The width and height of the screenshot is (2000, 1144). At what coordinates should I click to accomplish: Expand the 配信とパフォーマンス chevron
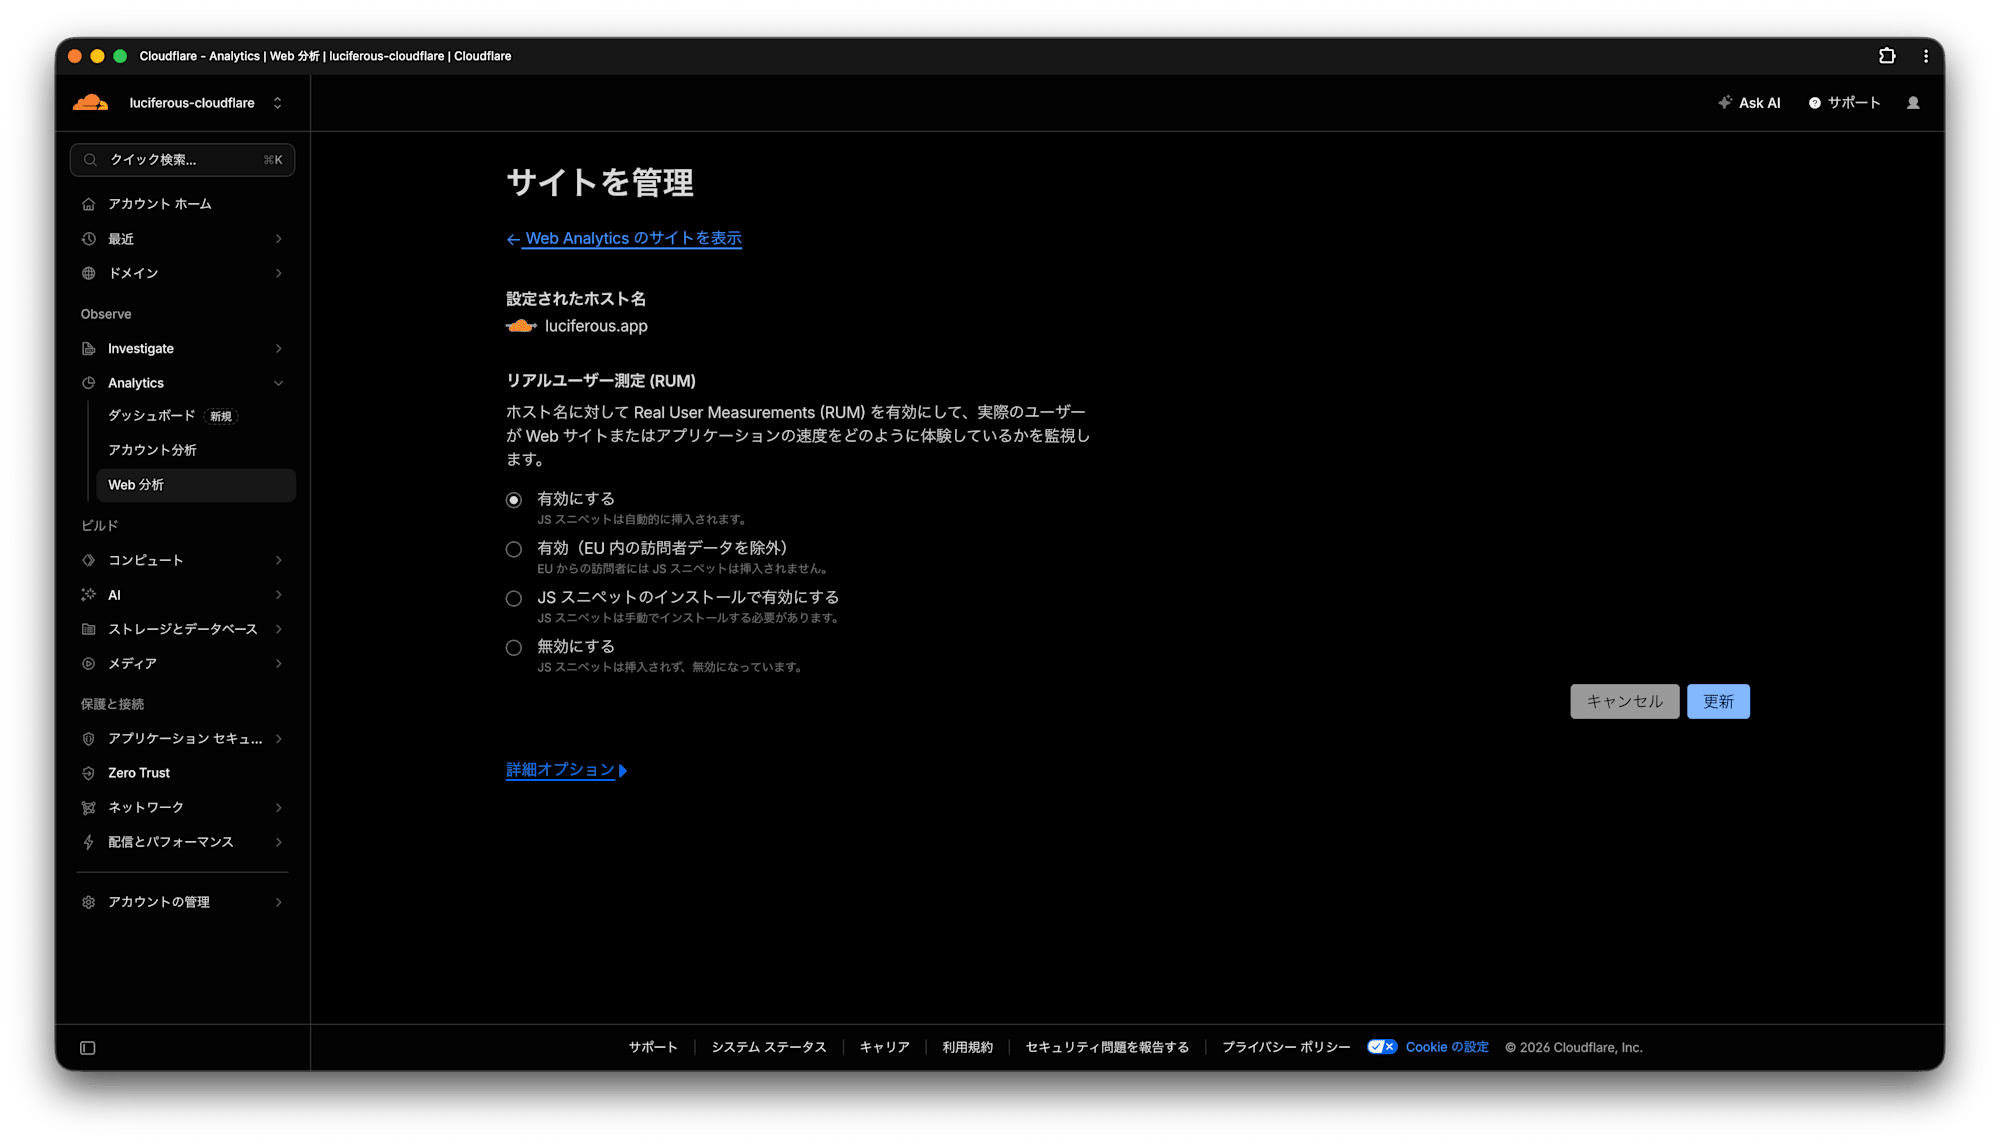279,842
